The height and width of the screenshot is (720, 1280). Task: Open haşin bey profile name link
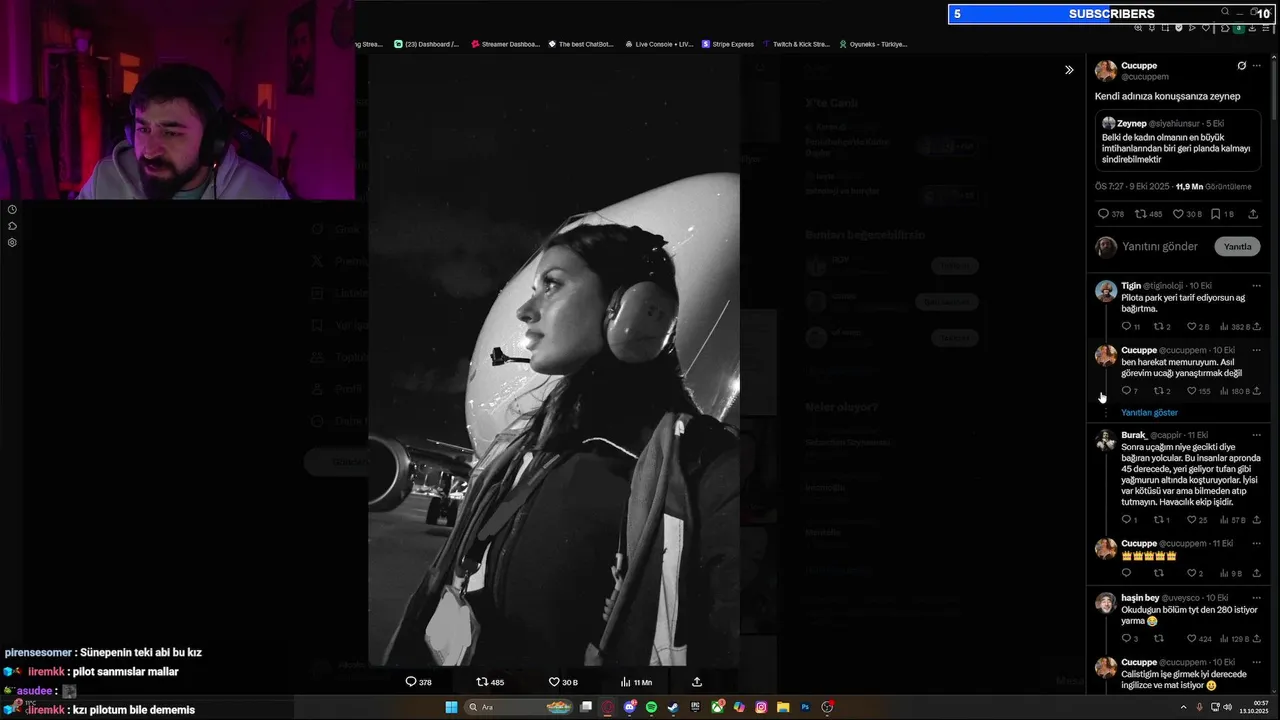[x=1140, y=598]
